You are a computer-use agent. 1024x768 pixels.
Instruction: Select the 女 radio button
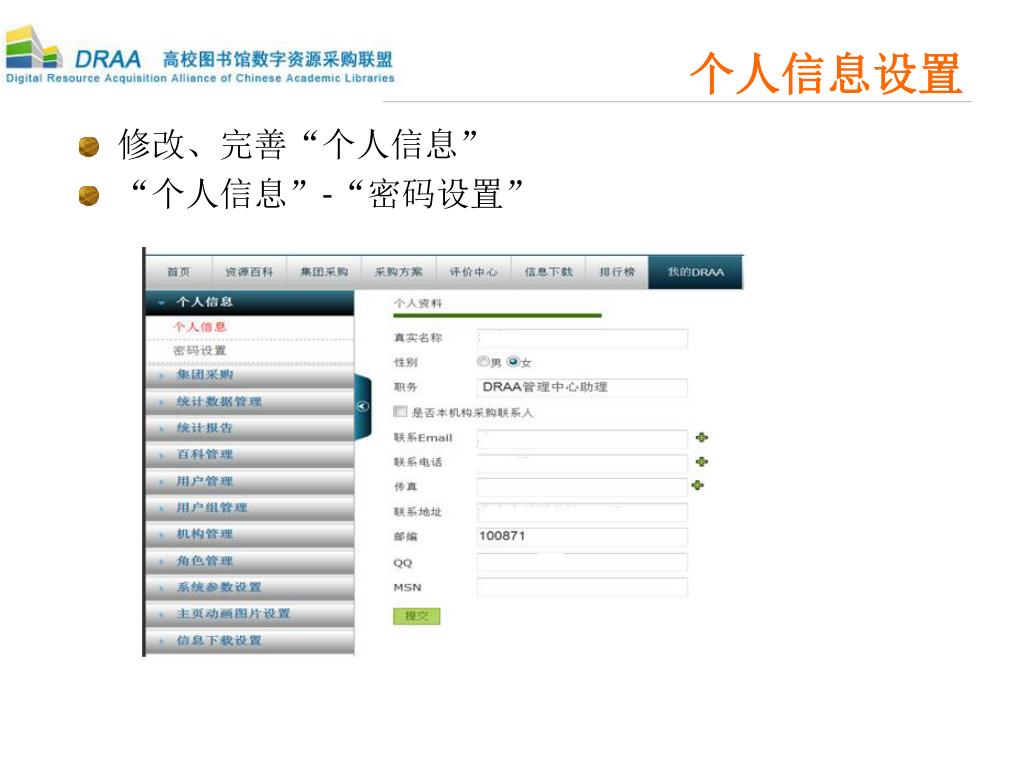(513, 361)
